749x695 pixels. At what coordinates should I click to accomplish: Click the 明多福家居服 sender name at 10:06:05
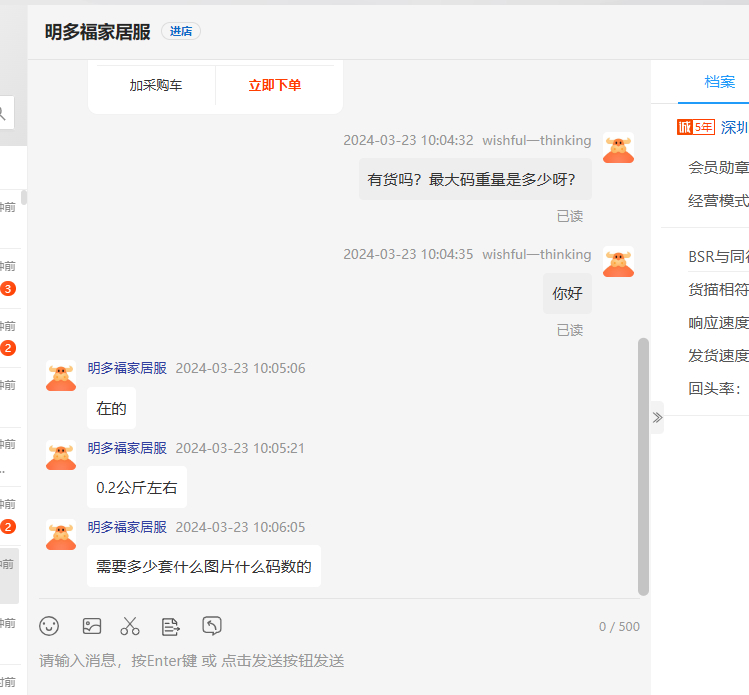click(127, 527)
